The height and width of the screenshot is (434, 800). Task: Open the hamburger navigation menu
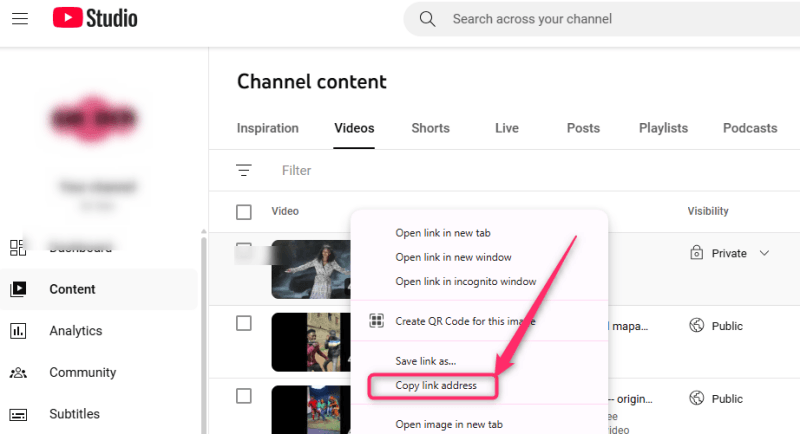(21, 19)
